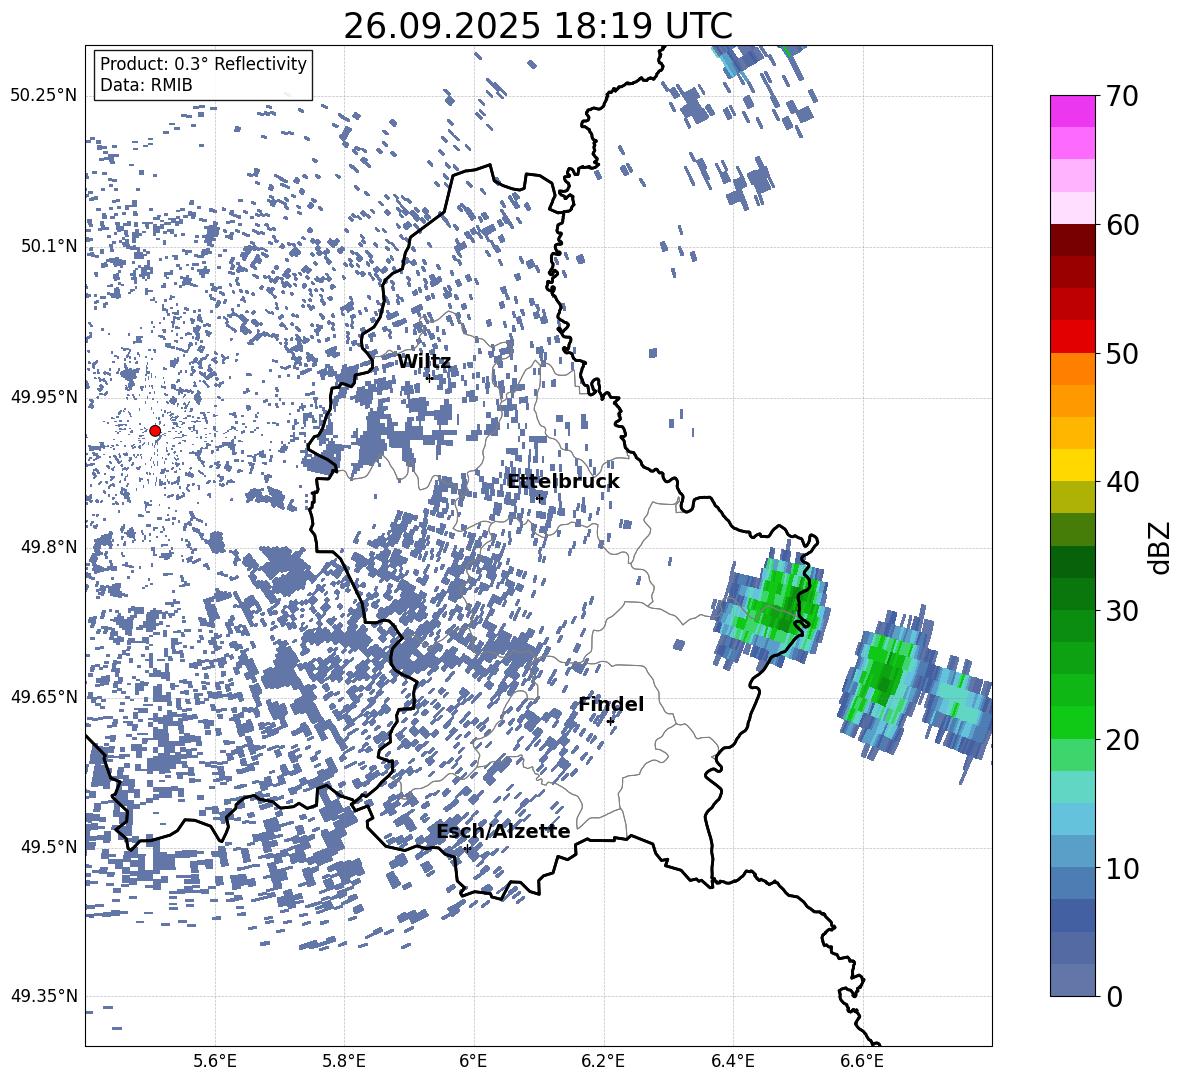
Task: Click the colorbar 20 tick label
Action: 1122,740
